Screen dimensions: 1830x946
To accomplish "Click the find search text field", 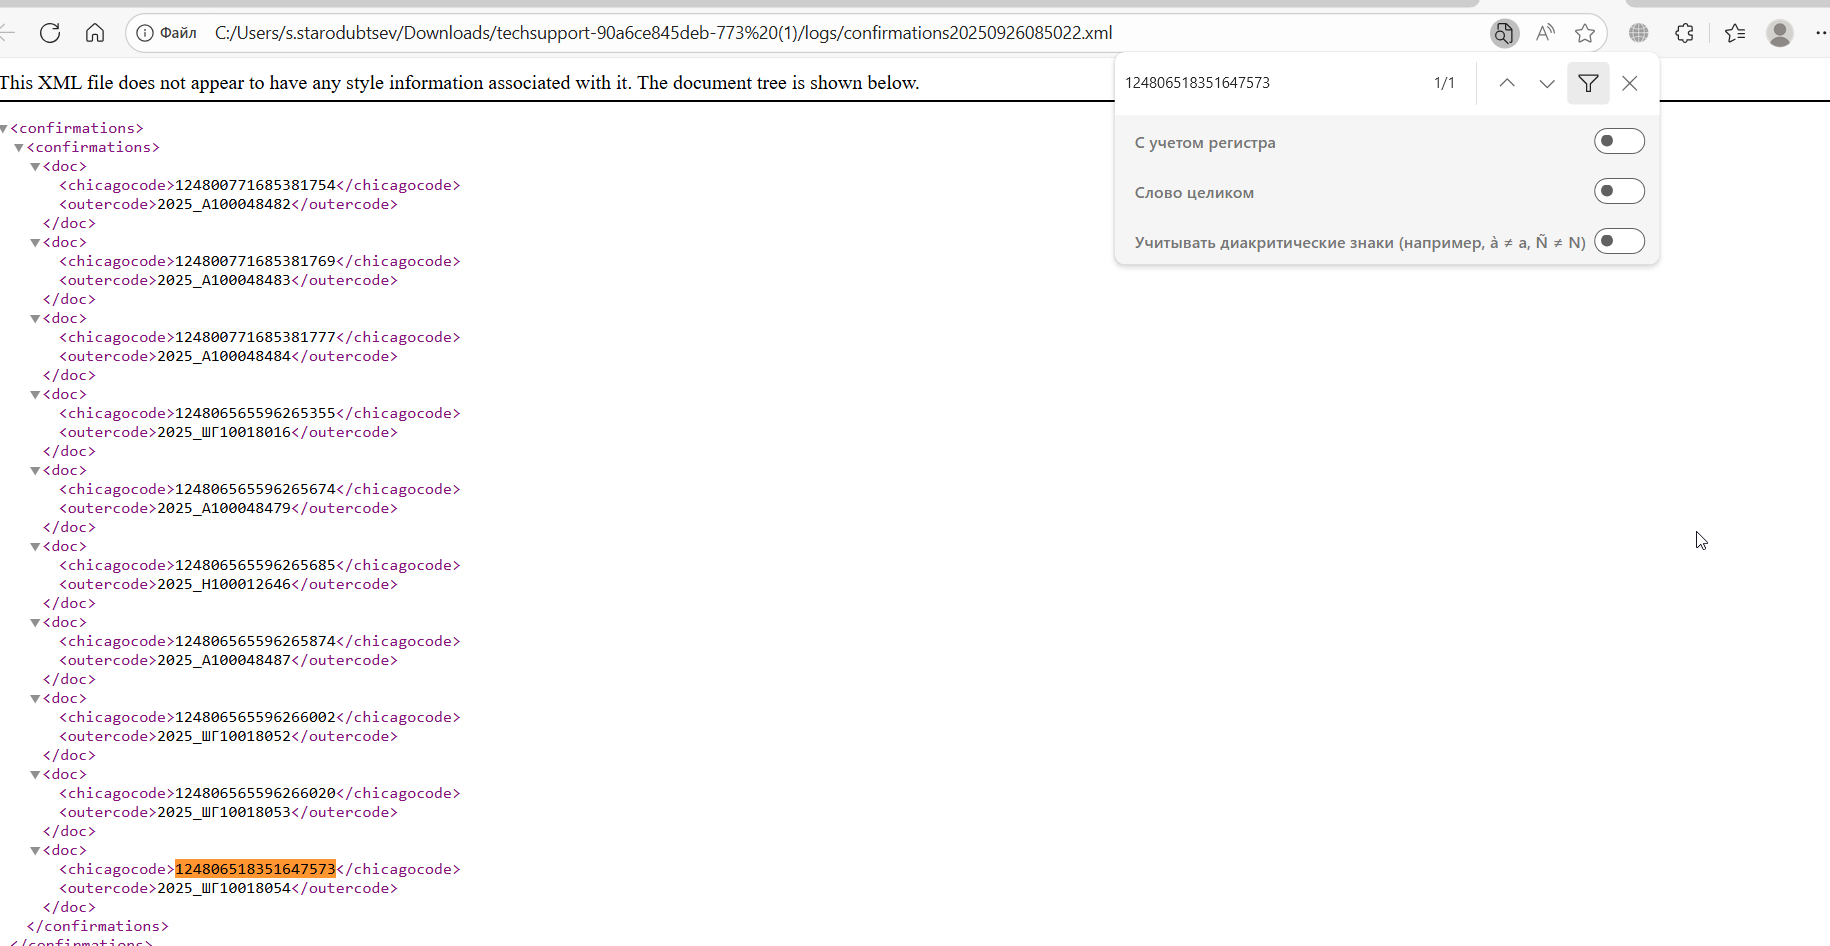I will coord(1270,83).
